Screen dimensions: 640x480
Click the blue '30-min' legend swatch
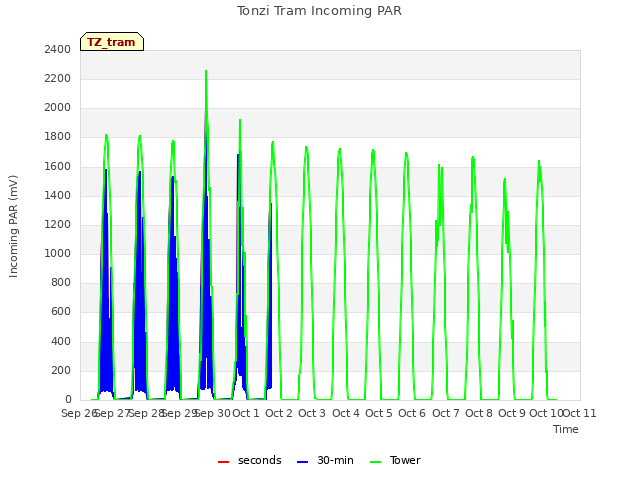302,462
